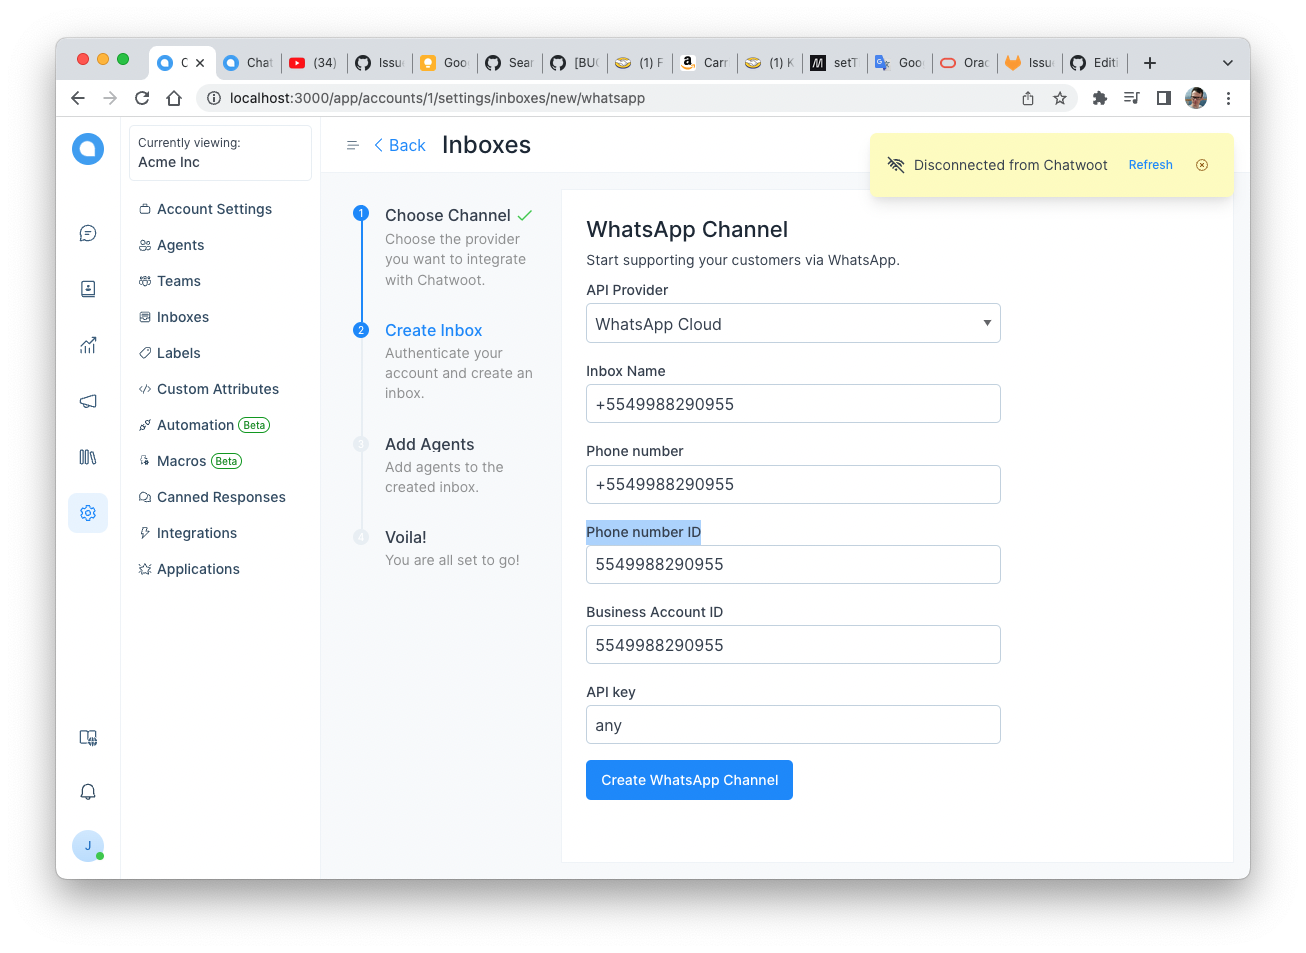This screenshot has height=953, width=1306.
Task: Open Help Center library icon in rail
Action: tap(88, 457)
